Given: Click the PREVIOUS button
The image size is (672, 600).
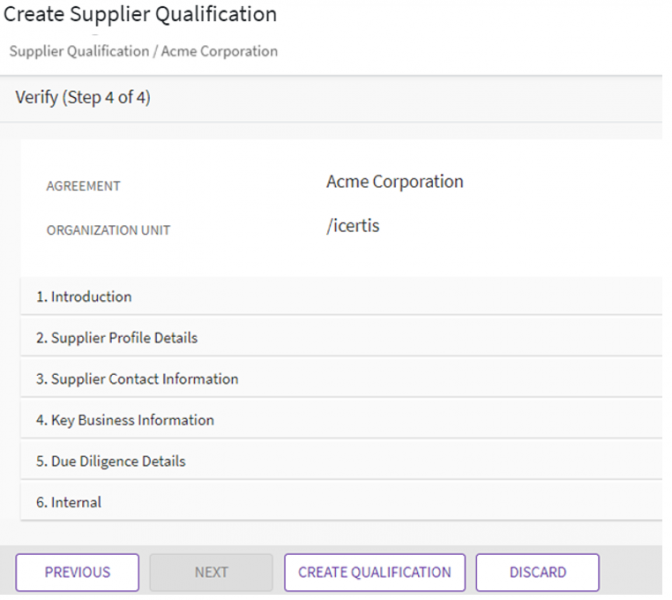Looking at the screenshot, I should [x=77, y=573].
